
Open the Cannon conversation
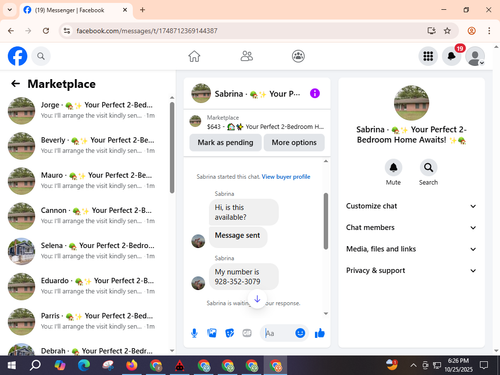pyautogui.click(x=85, y=216)
